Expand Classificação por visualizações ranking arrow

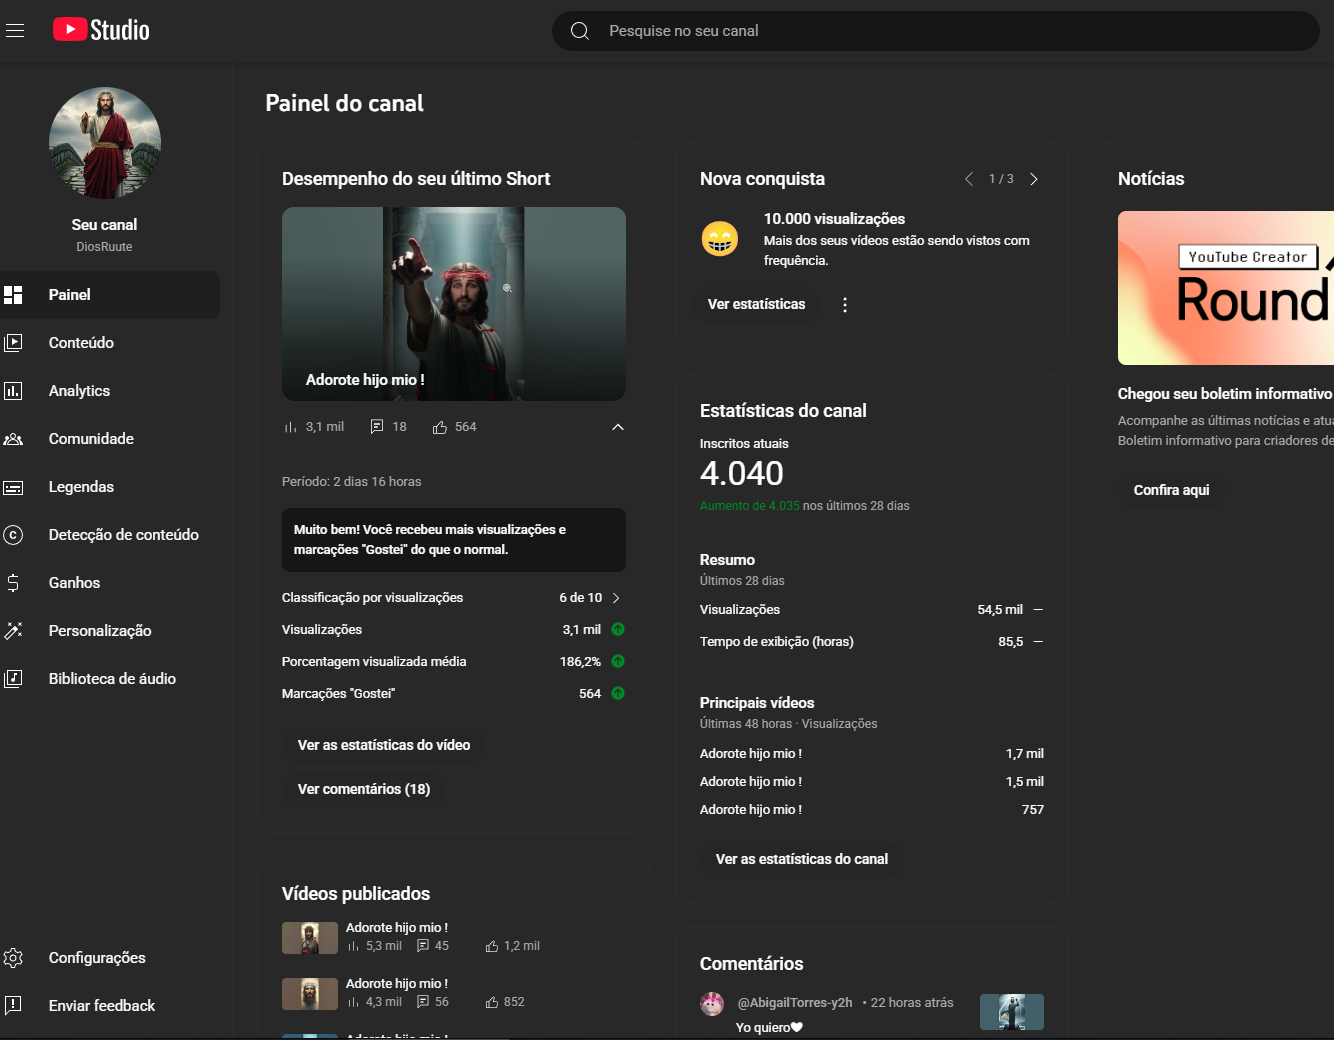616,598
